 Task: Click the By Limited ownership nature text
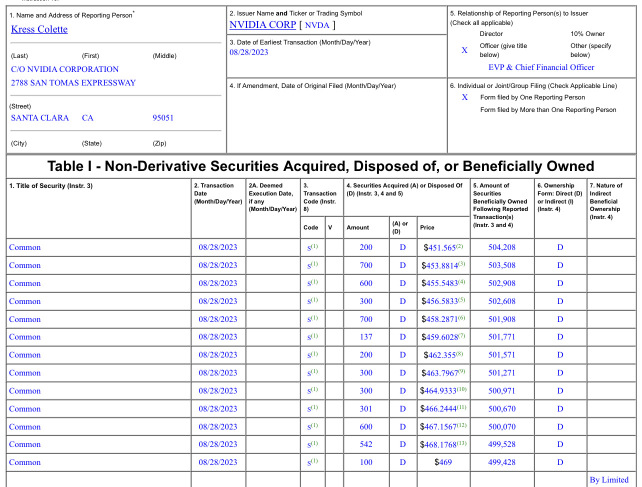[x=609, y=480]
